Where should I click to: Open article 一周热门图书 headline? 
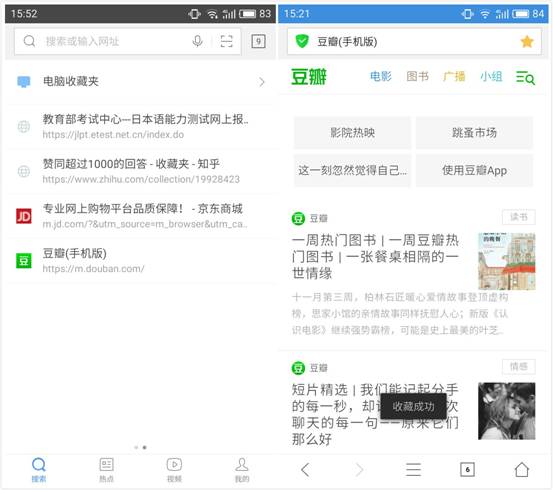tap(375, 257)
